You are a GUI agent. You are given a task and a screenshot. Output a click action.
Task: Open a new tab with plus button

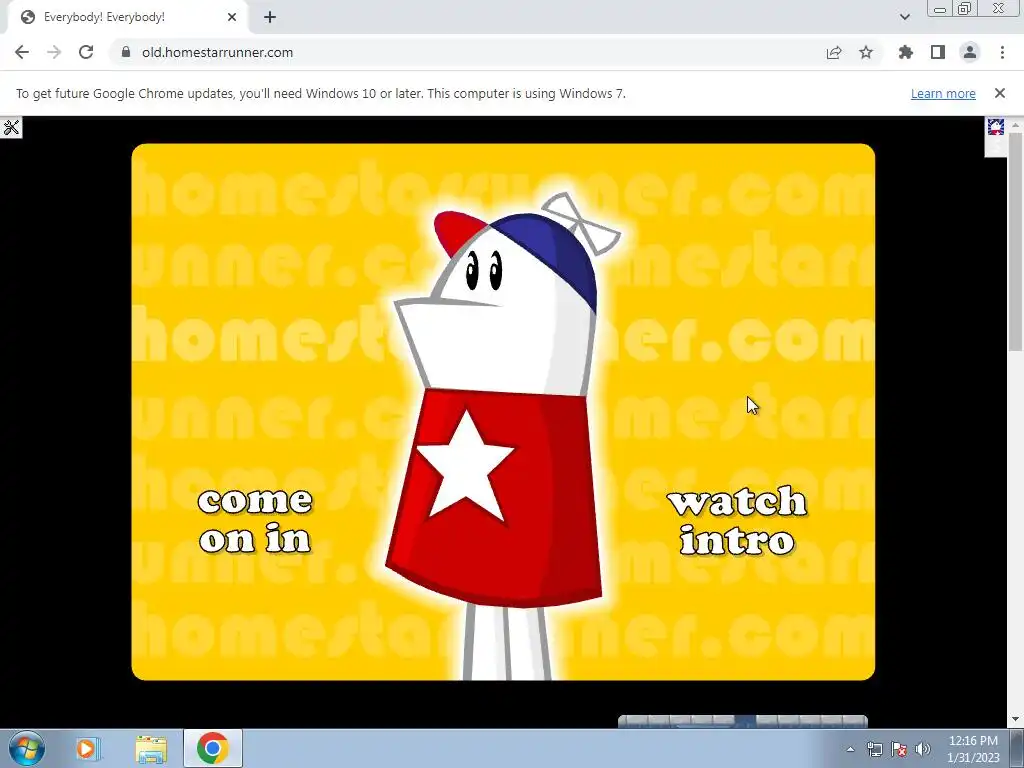coord(270,17)
